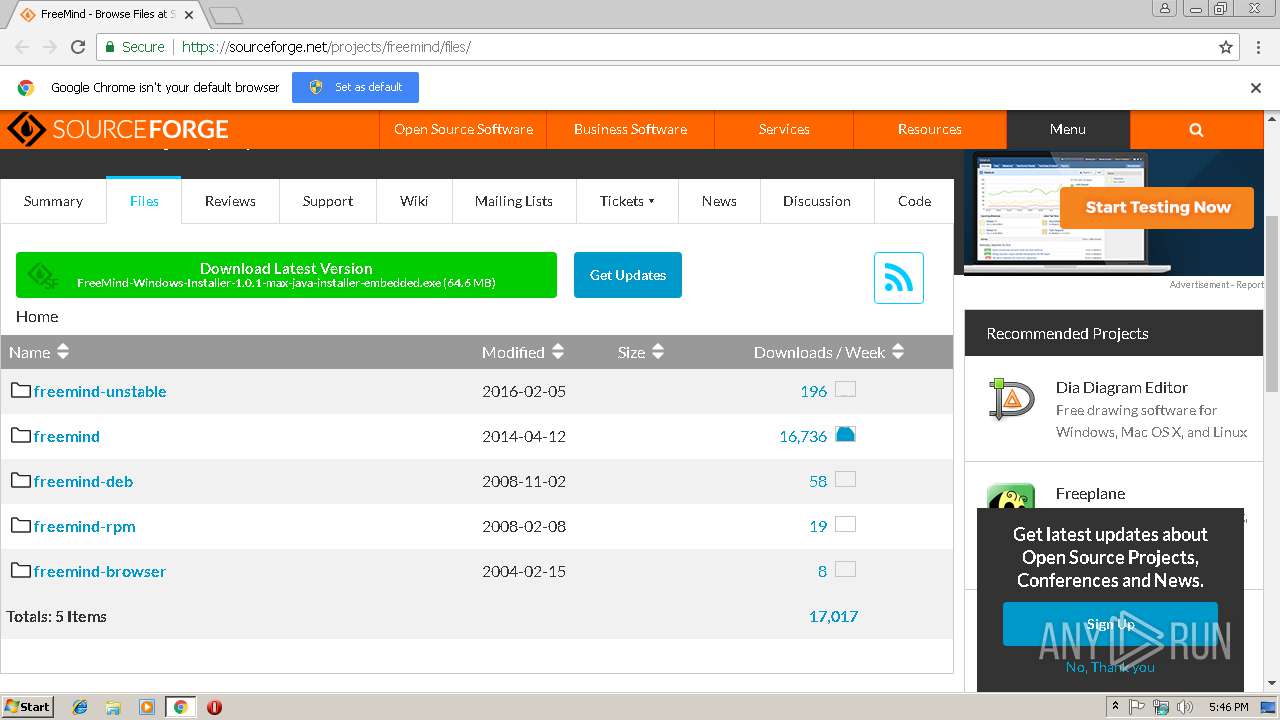
Task: Open the freemind-unstable folder link
Action: click(x=100, y=391)
